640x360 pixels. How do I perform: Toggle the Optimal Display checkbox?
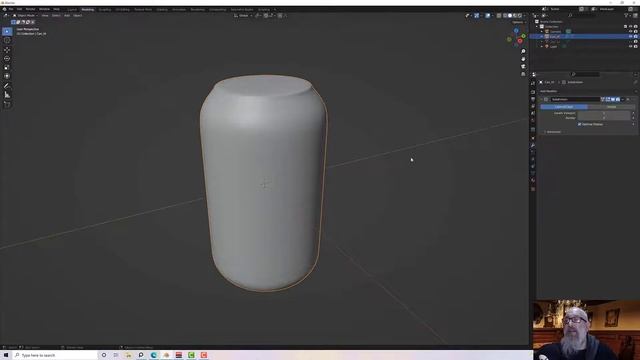pos(579,124)
